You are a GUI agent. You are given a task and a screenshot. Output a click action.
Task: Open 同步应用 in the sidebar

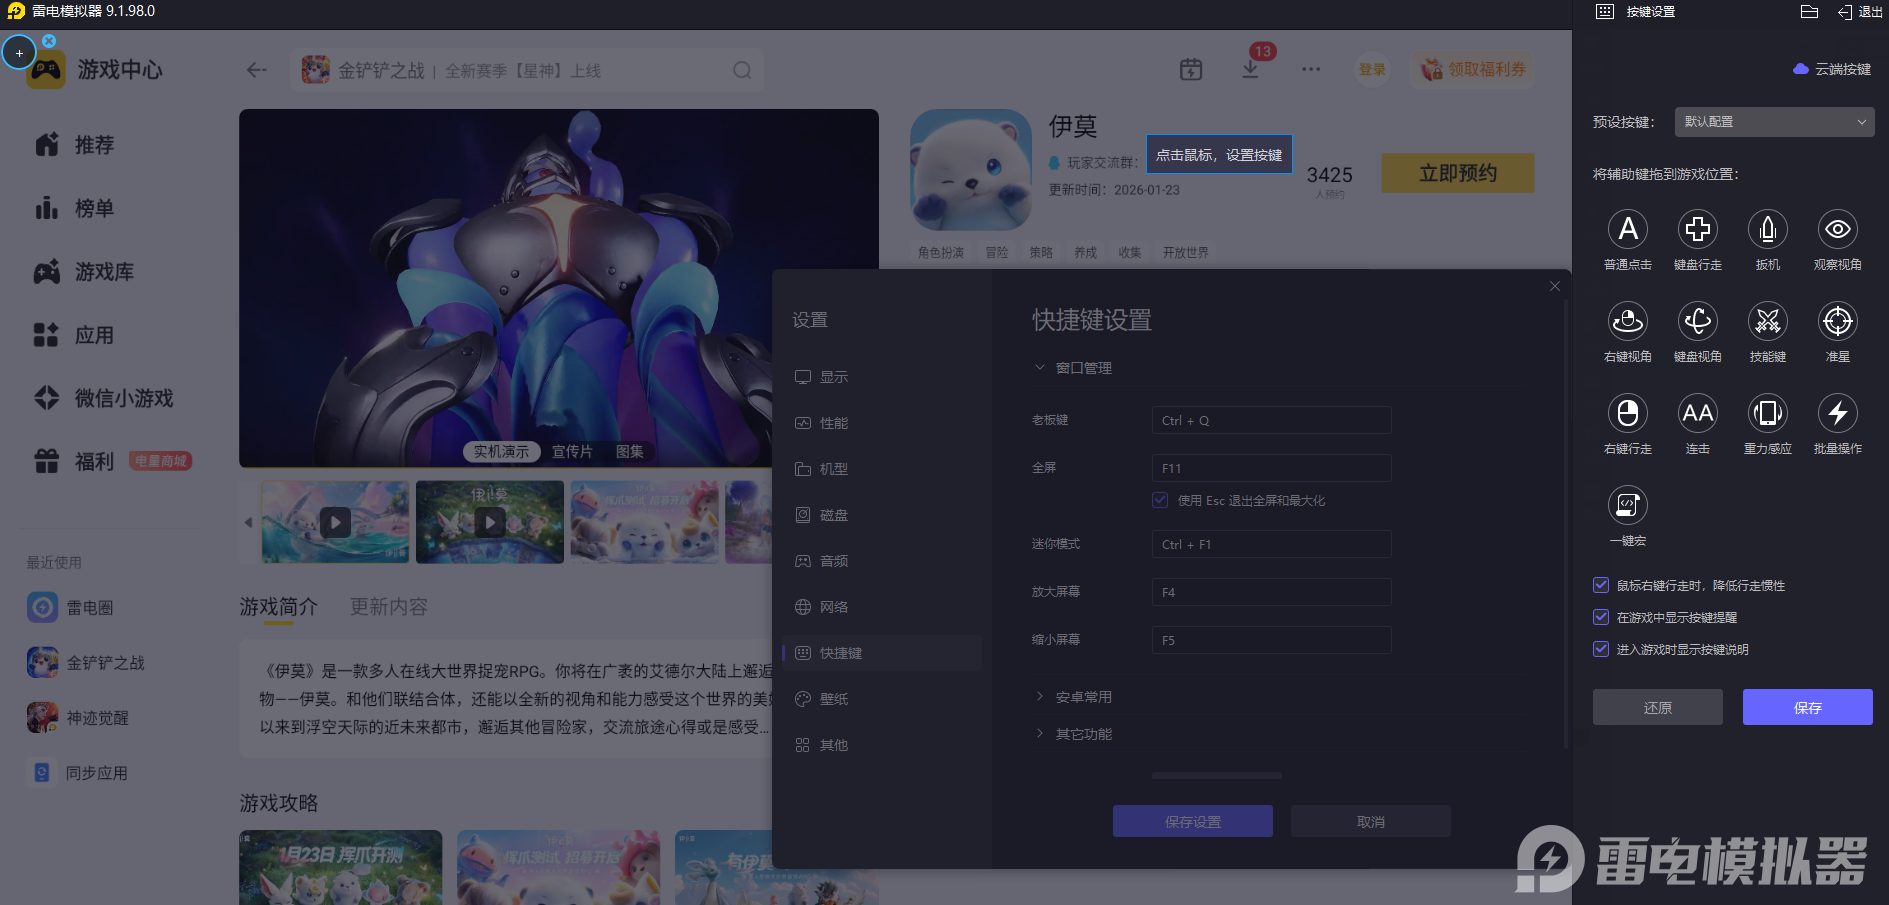pyautogui.click(x=78, y=773)
